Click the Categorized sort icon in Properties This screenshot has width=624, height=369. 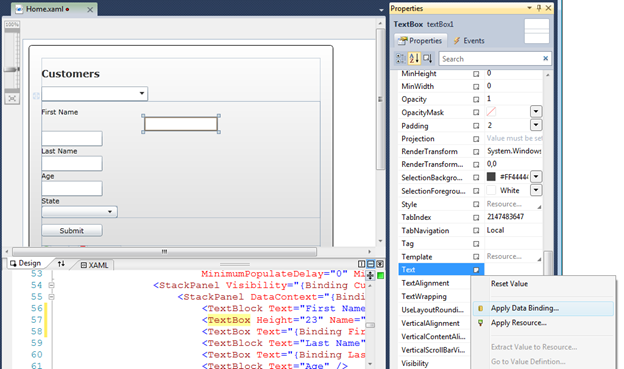tap(401, 59)
